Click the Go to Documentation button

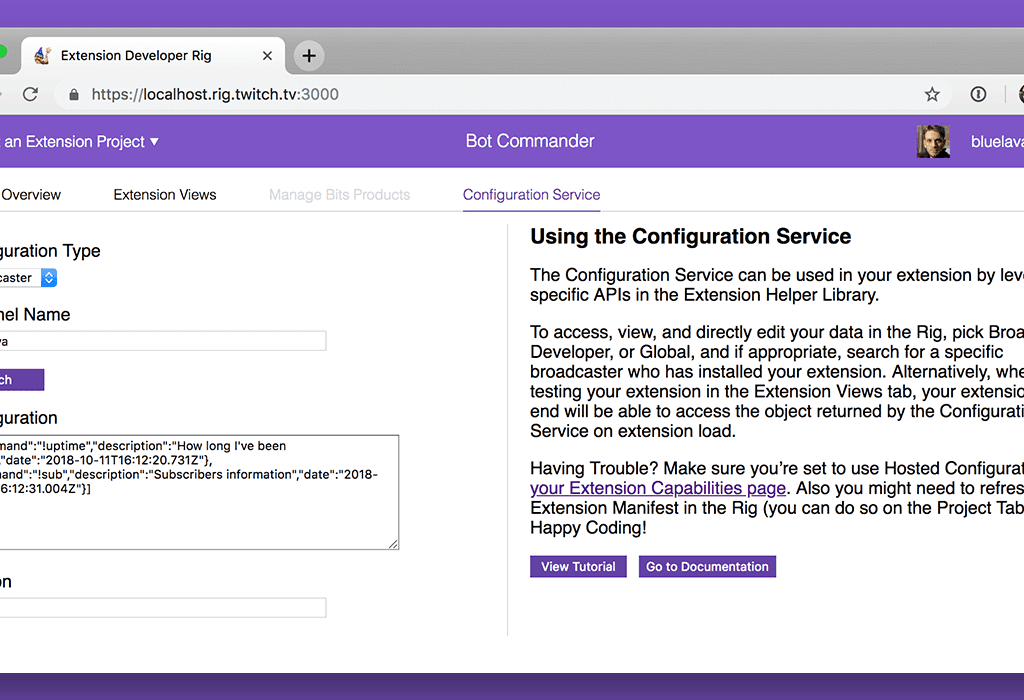pos(707,567)
